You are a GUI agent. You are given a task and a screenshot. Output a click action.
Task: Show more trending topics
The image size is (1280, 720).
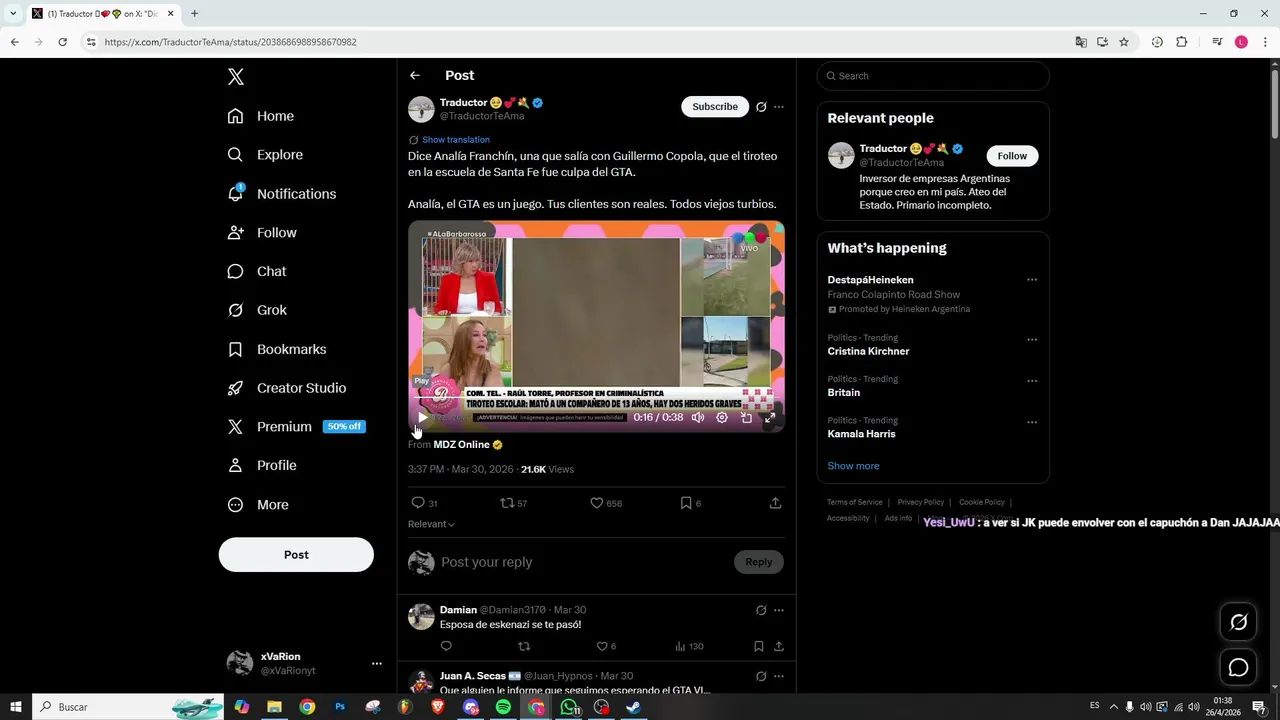click(x=853, y=466)
